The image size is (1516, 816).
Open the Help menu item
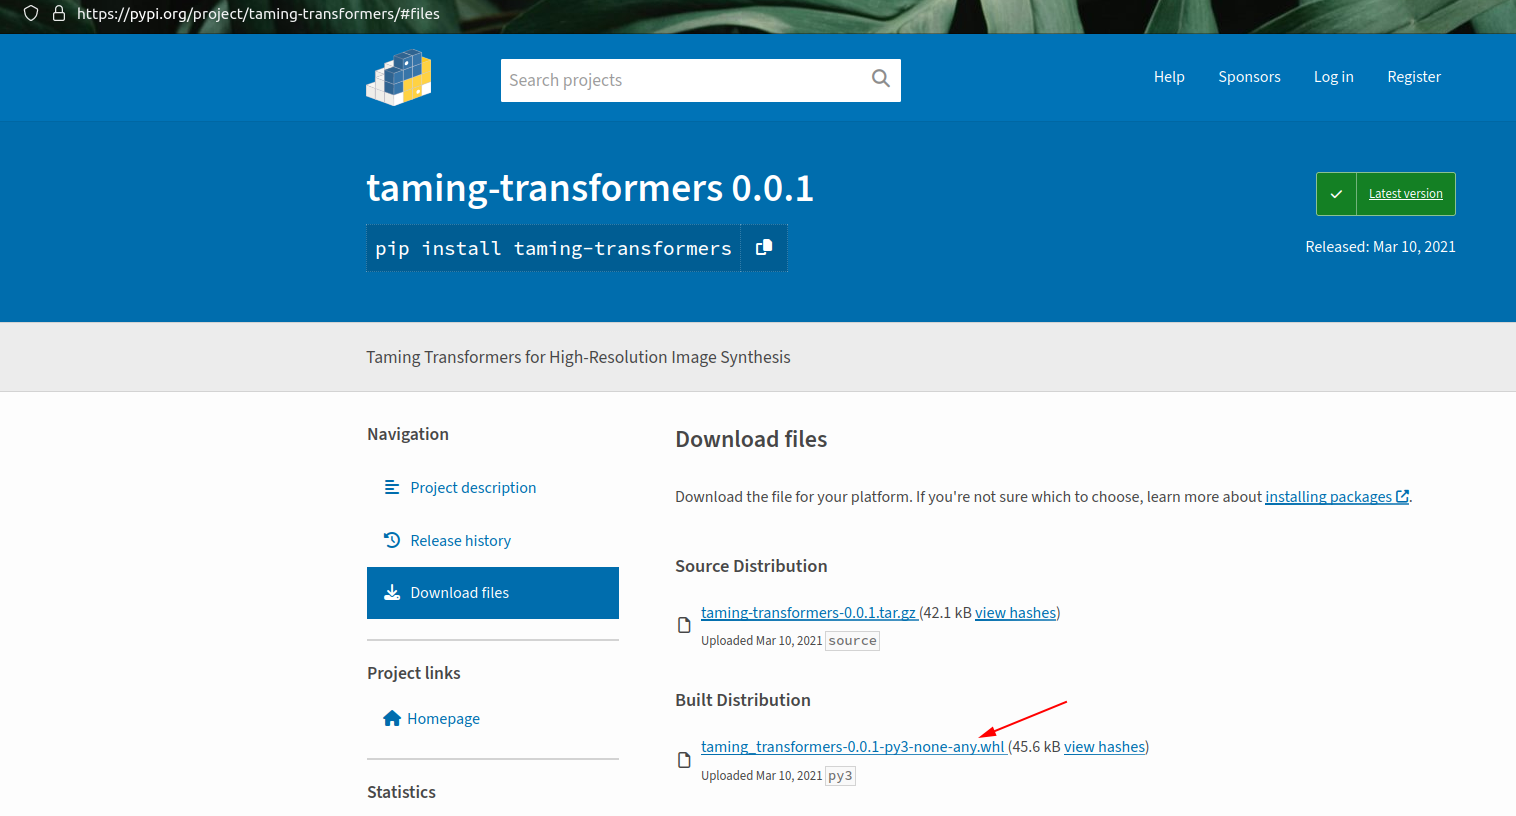tap(1169, 76)
